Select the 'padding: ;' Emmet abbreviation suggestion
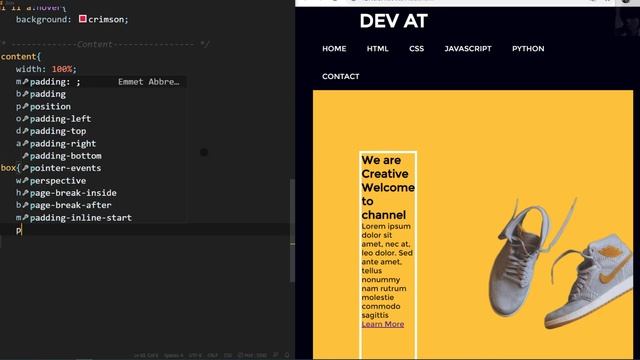The width and height of the screenshot is (640, 360). (100, 82)
